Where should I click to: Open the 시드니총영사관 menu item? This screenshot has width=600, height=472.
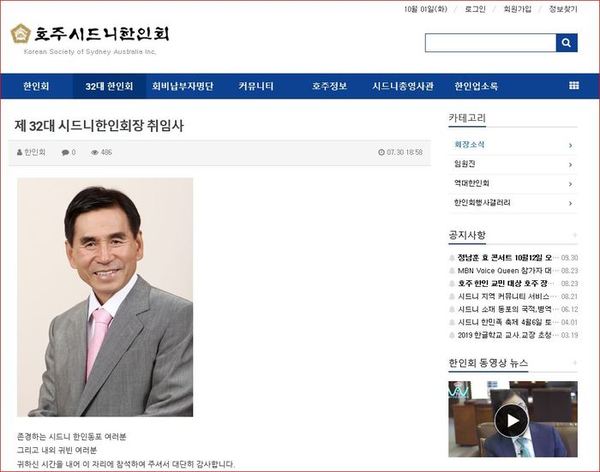[403, 86]
